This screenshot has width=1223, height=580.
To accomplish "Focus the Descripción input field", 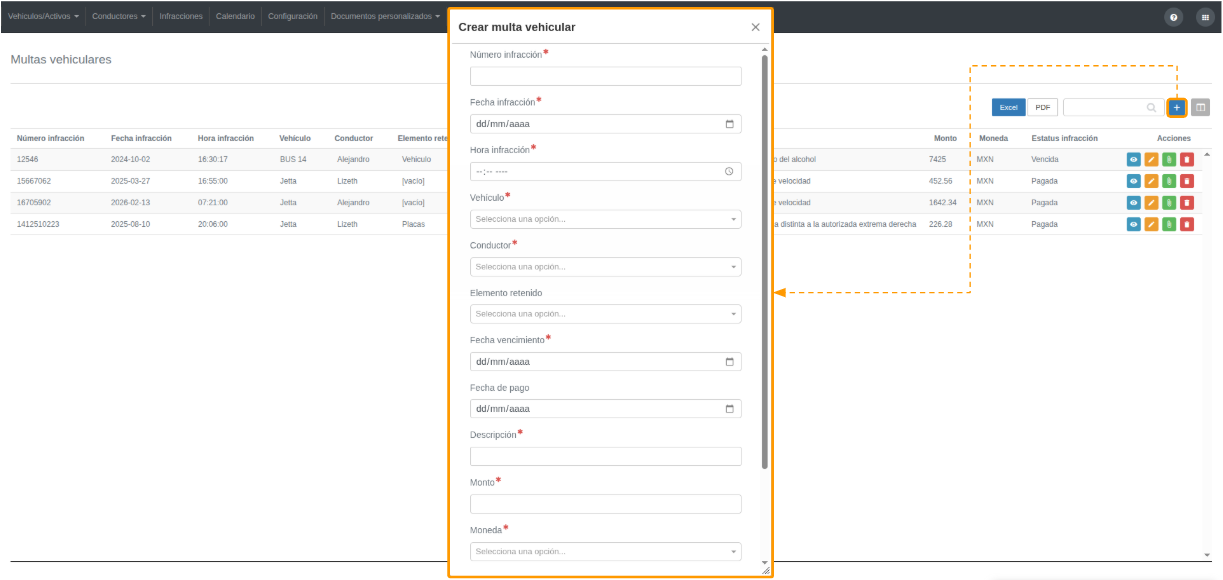I will click(x=606, y=457).
